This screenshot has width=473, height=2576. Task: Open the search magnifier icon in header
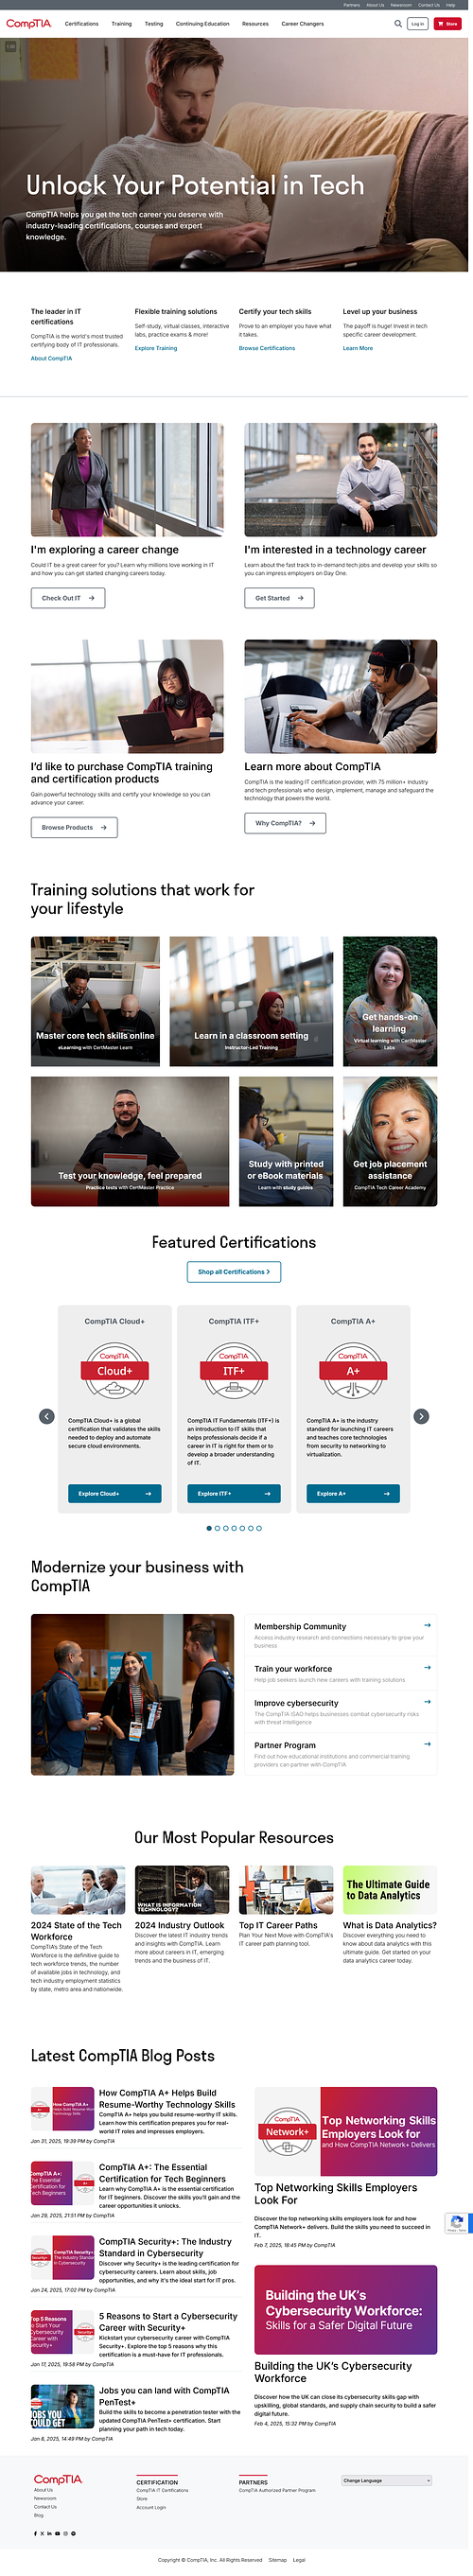[x=398, y=24]
